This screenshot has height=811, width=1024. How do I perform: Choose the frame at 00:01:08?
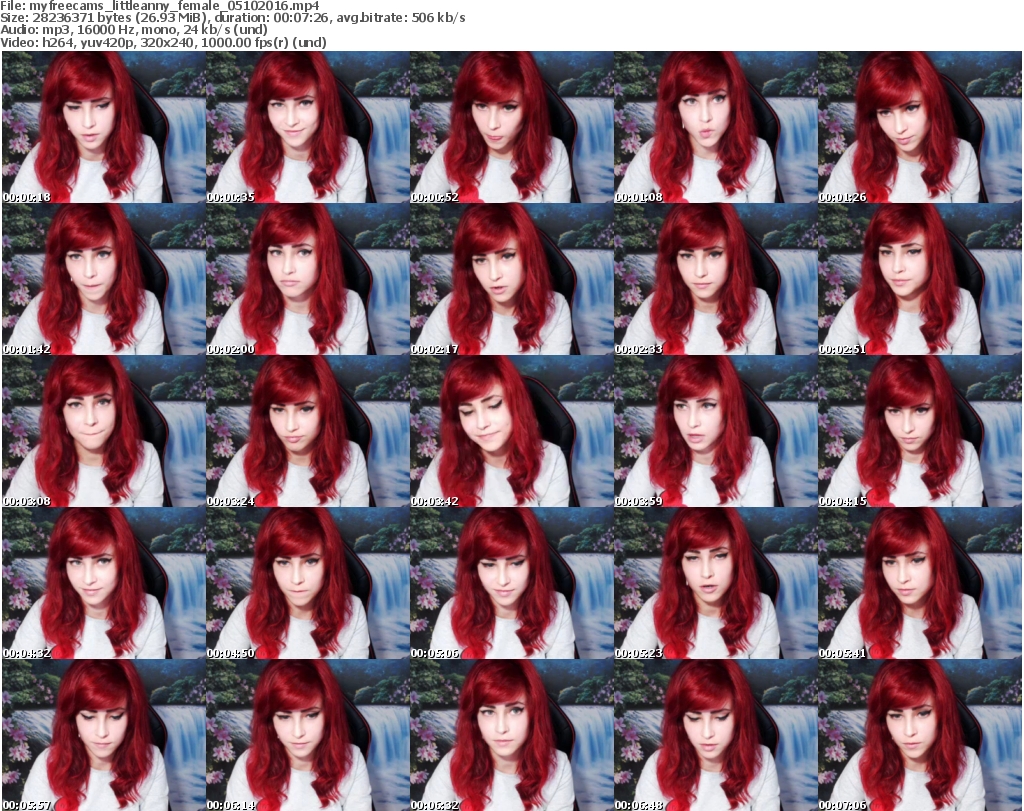pyautogui.click(x=715, y=127)
